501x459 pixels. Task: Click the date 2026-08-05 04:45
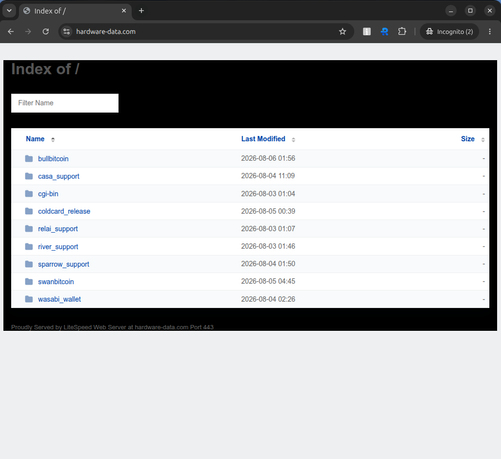(x=268, y=281)
